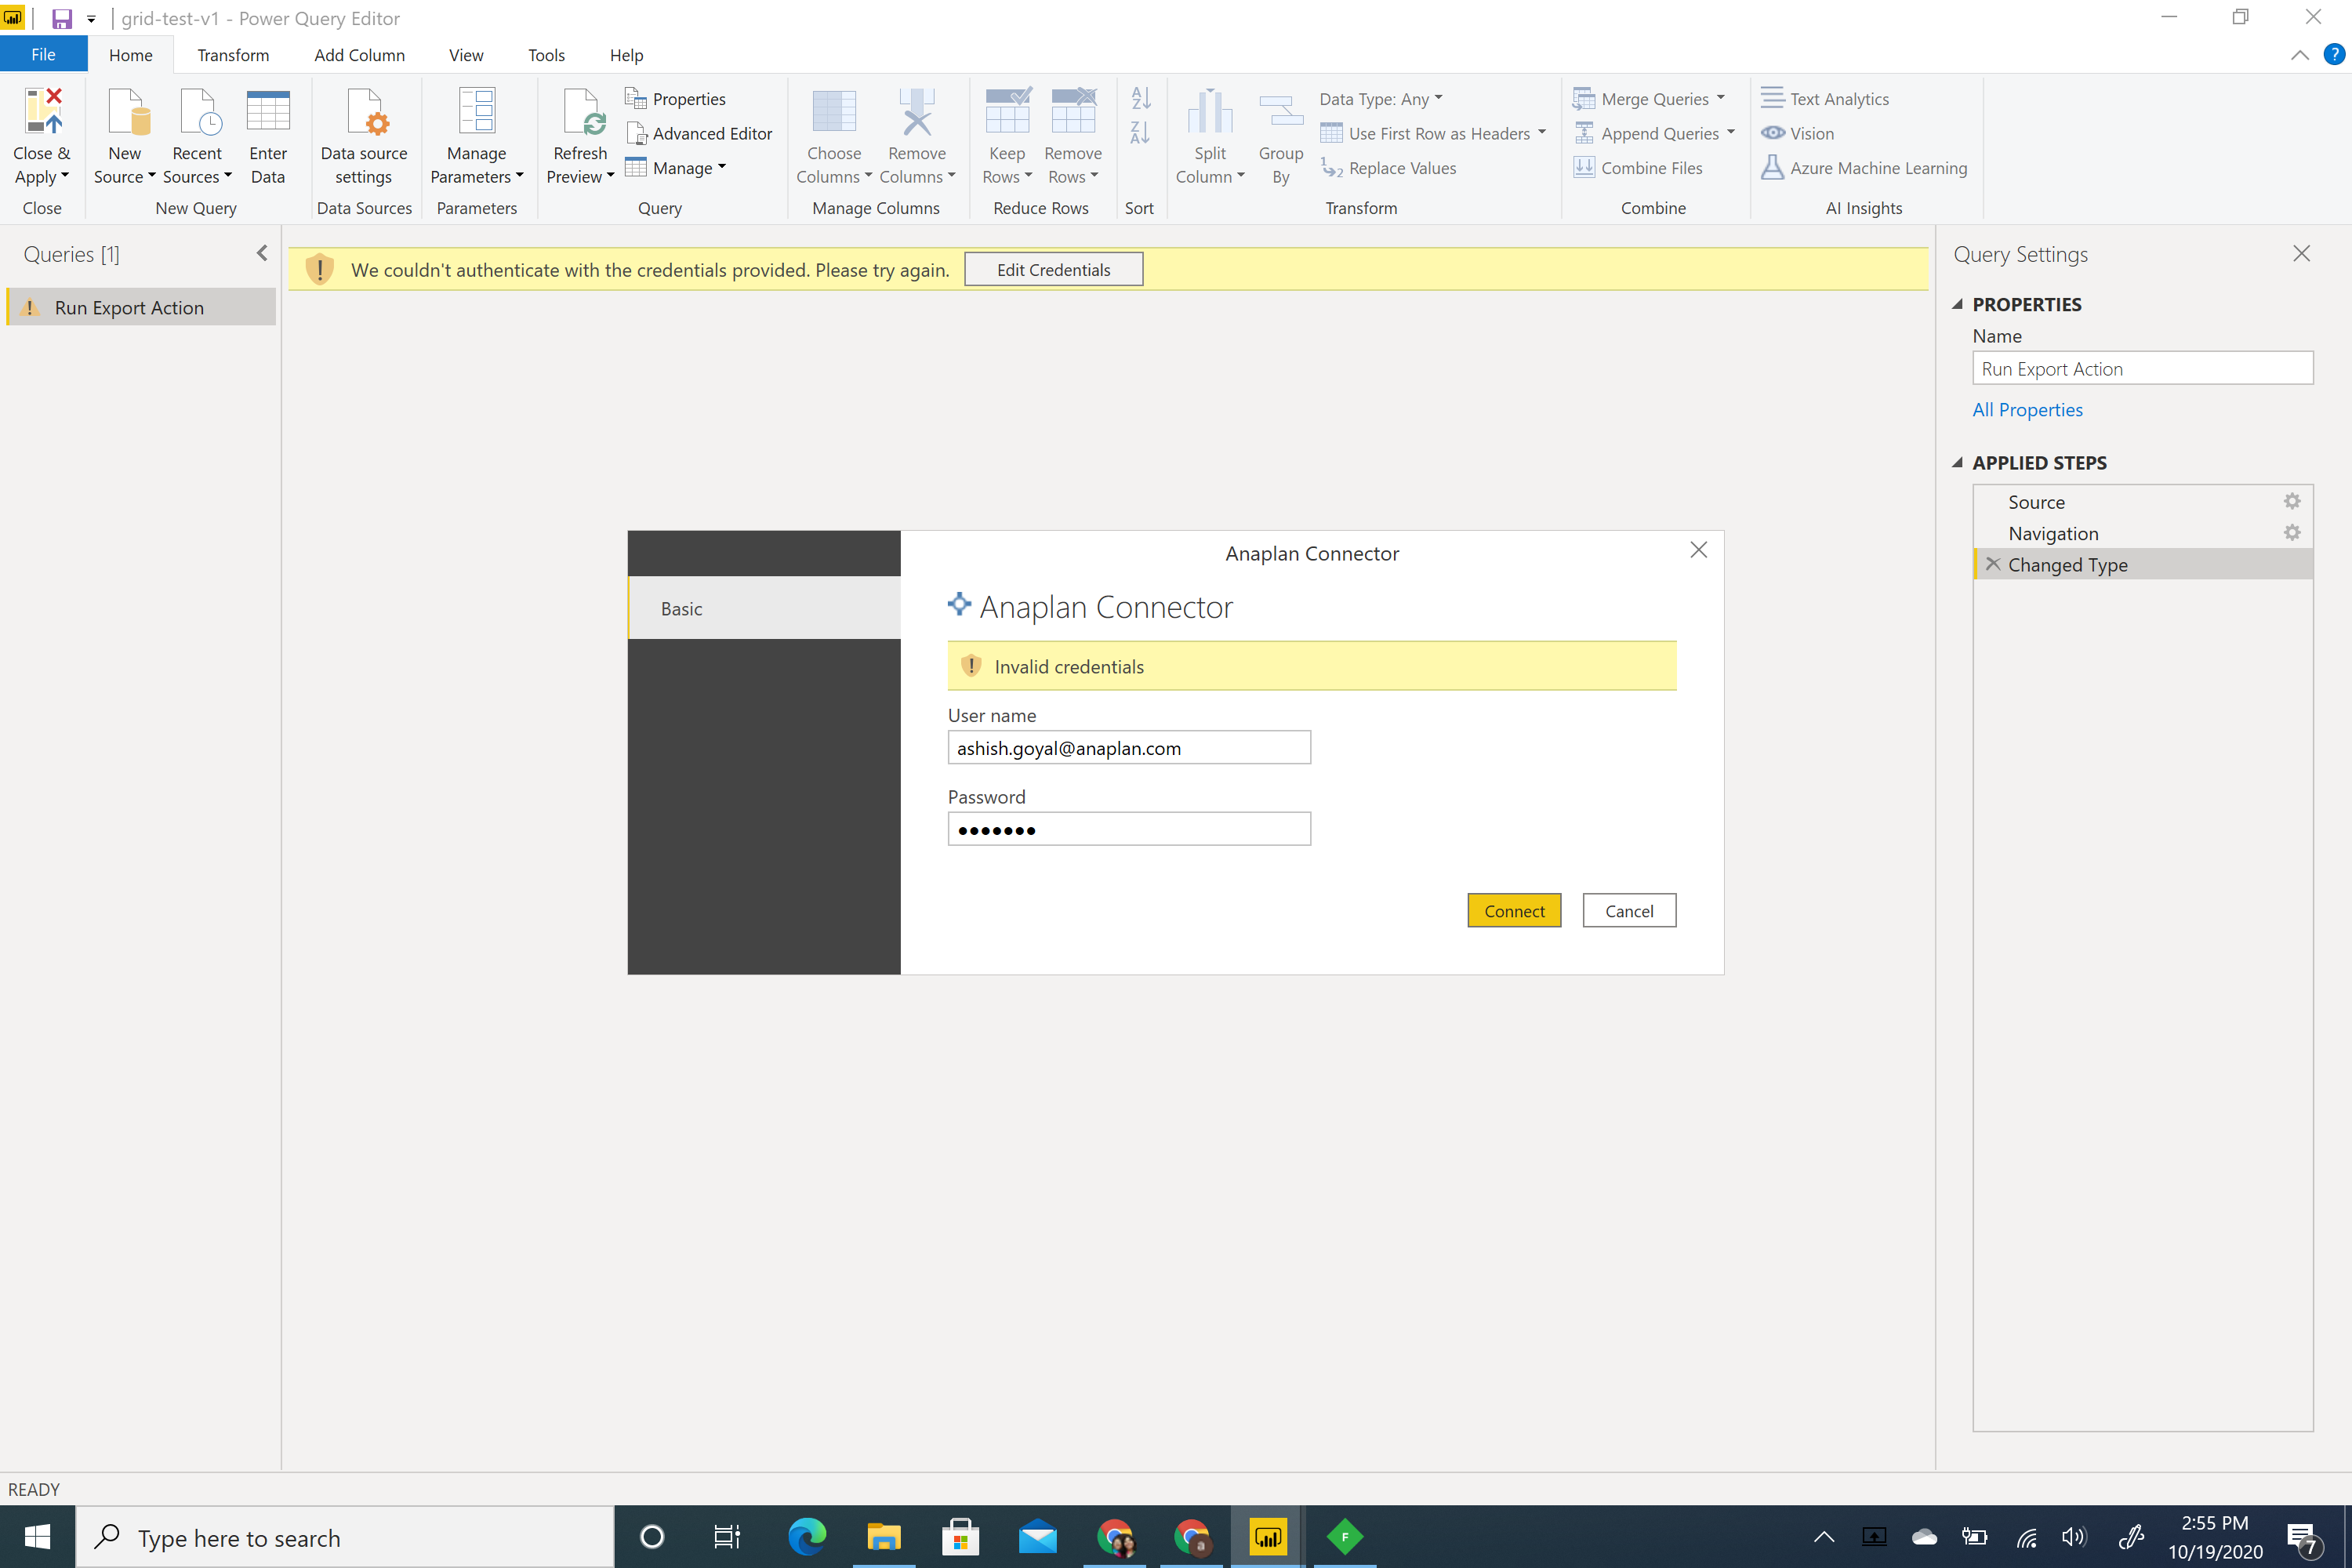Sort ascending with the A-Z icon
The height and width of the screenshot is (1568, 2352).
tap(1141, 98)
